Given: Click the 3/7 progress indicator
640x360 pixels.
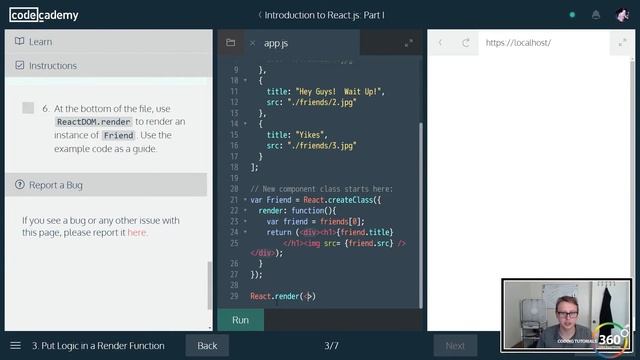Looking at the screenshot, I should [331, 346].
